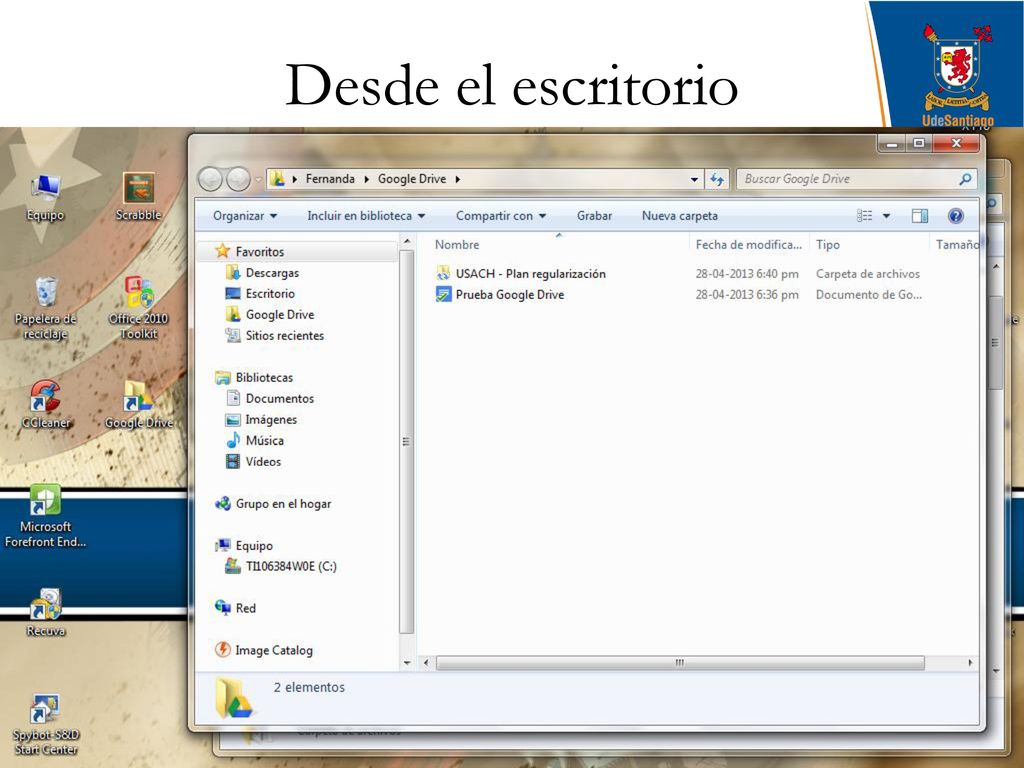
Task: Click Fernanda in the address path
Action: pos(330,179)
